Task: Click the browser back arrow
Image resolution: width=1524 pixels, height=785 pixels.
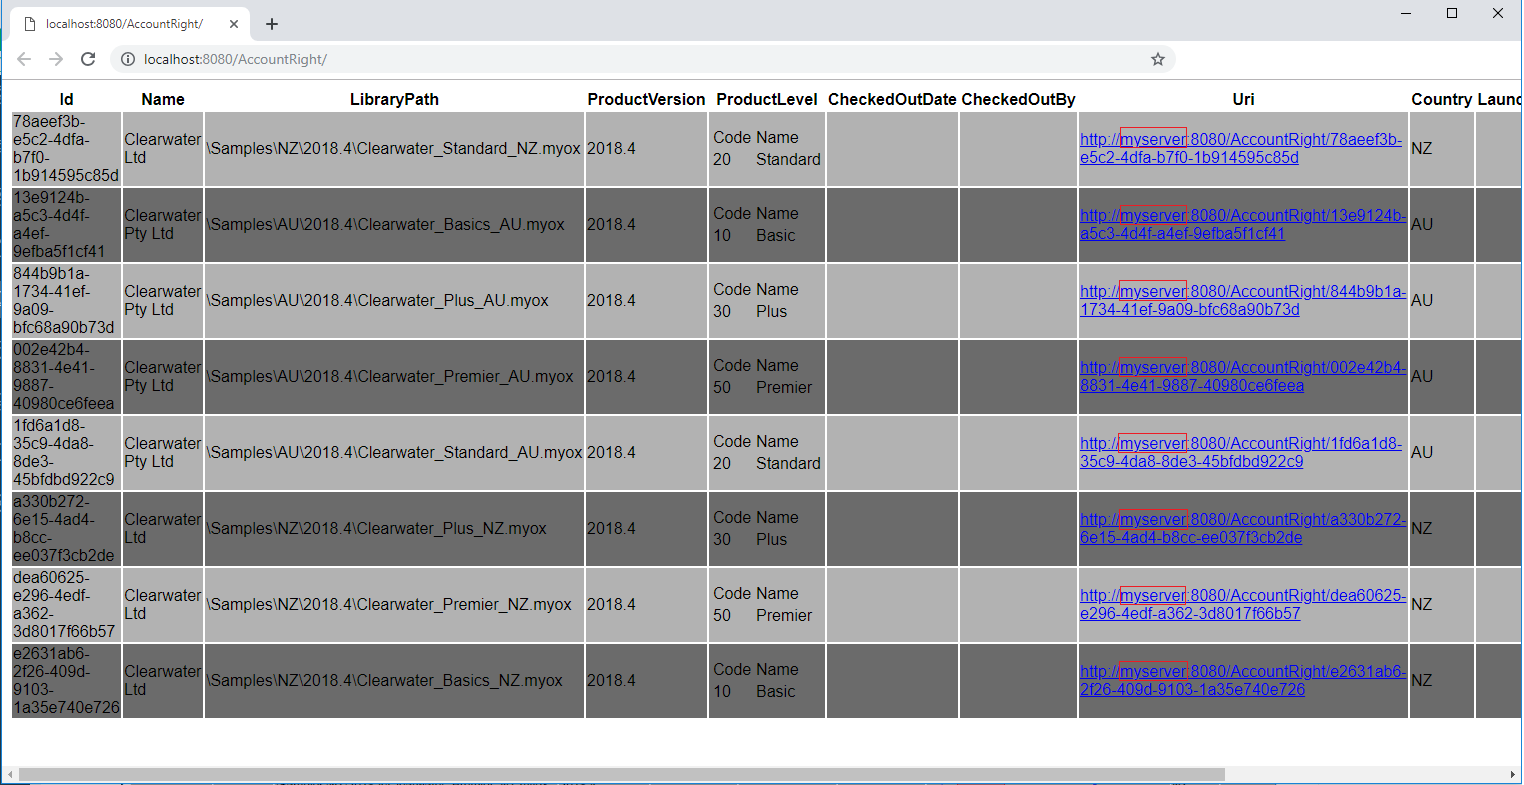Action: tap(24, 59)
